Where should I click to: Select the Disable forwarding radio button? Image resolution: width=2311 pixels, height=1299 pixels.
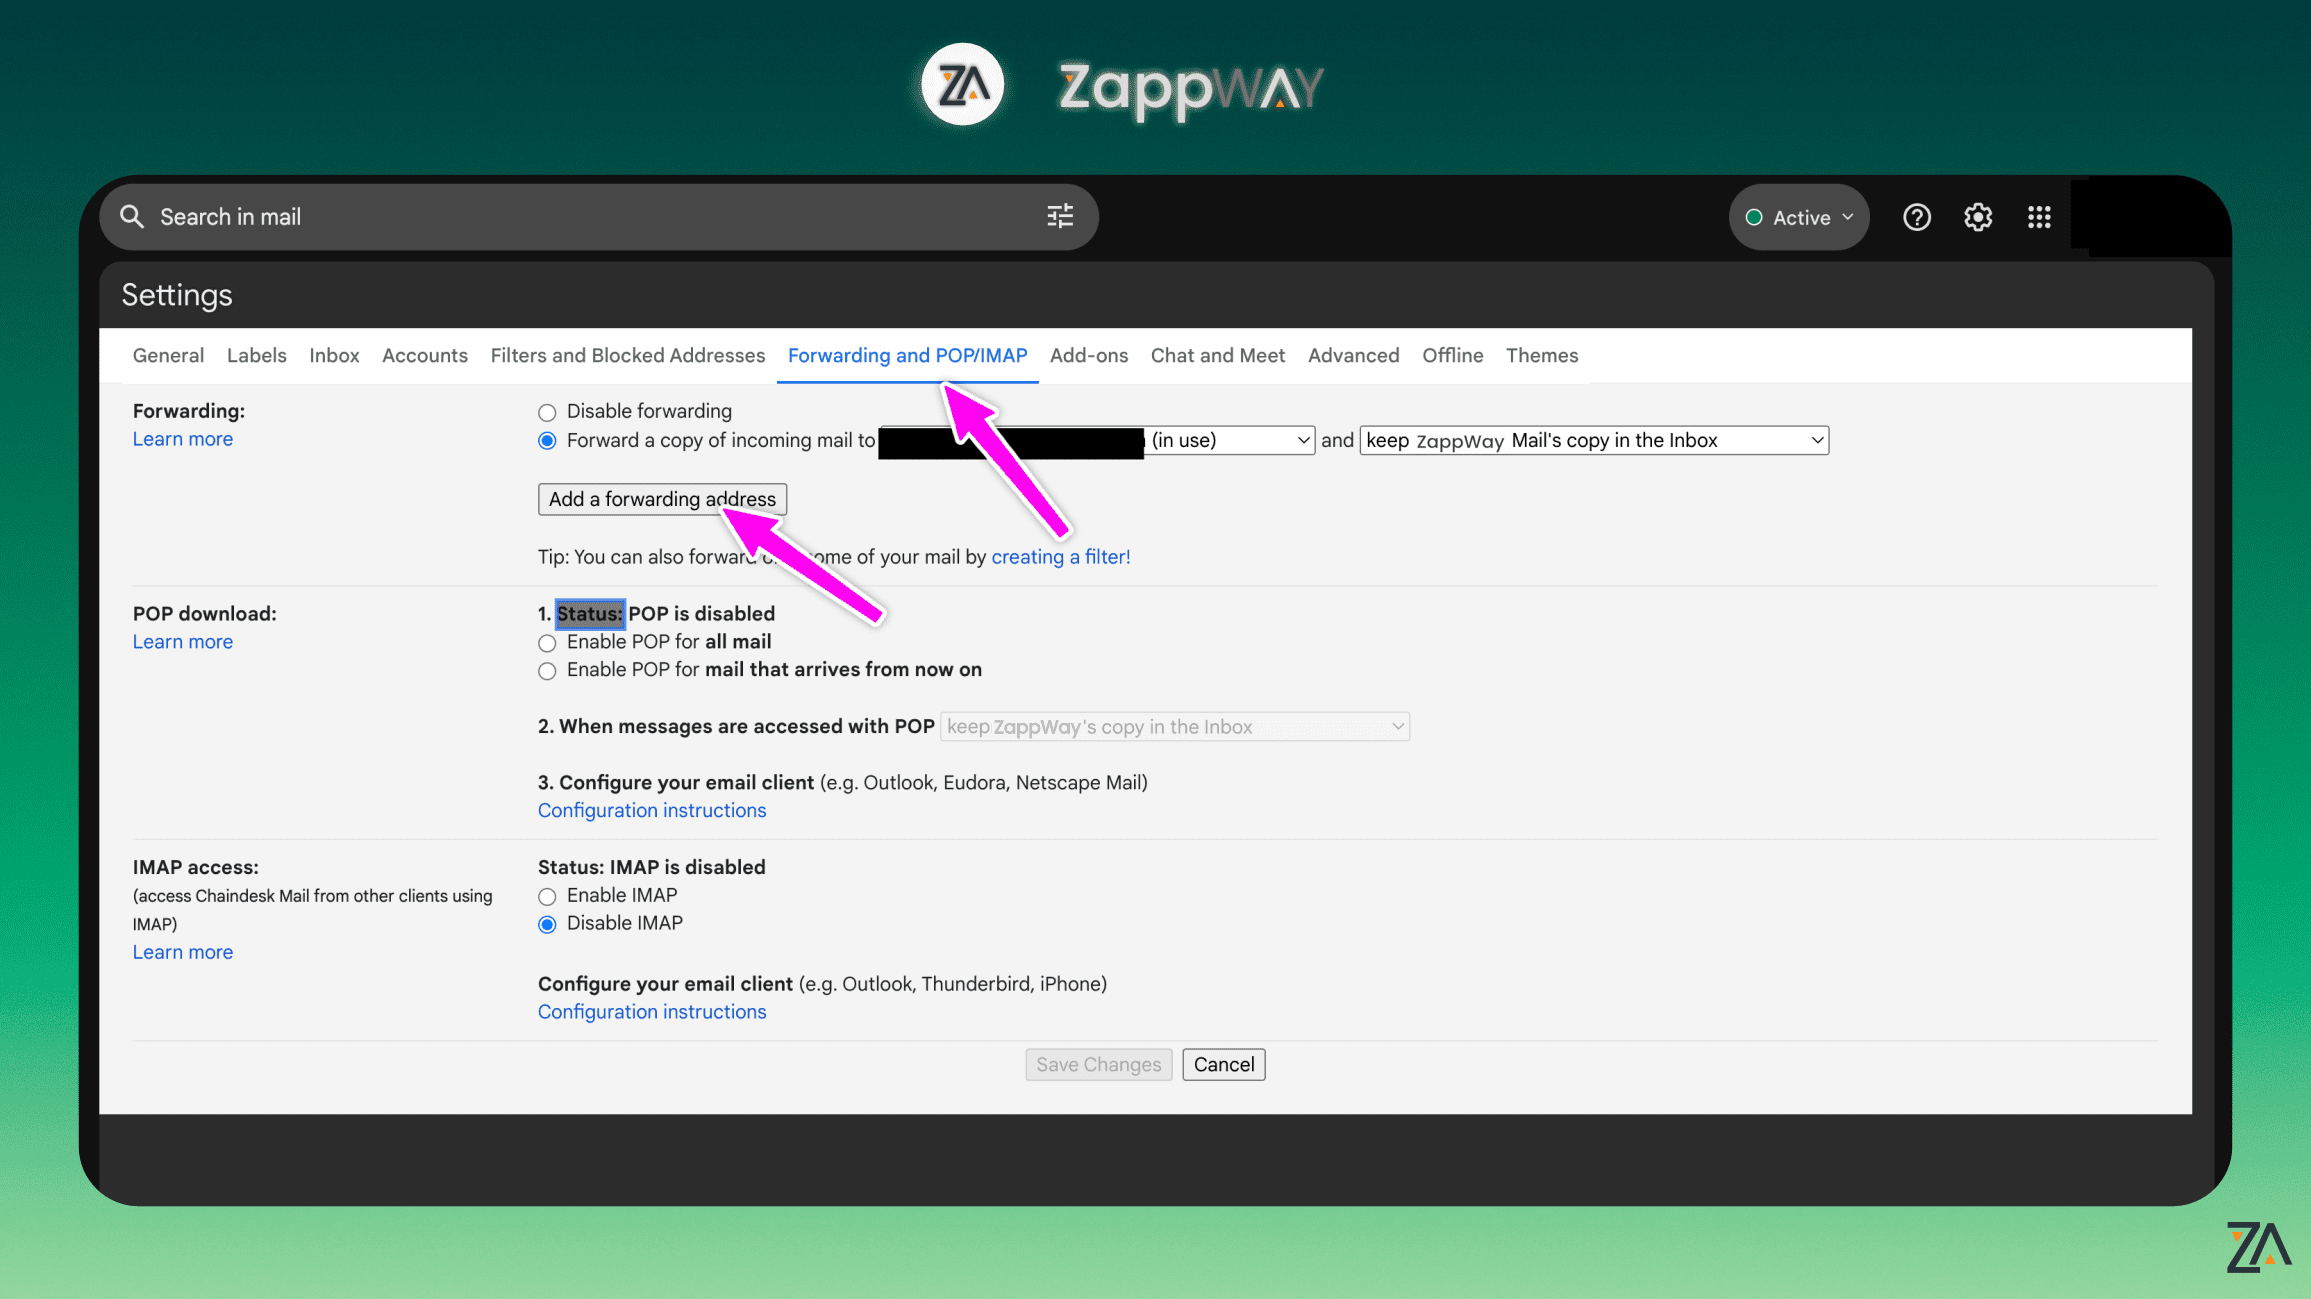pyautogui.click(x=547, y=411)
